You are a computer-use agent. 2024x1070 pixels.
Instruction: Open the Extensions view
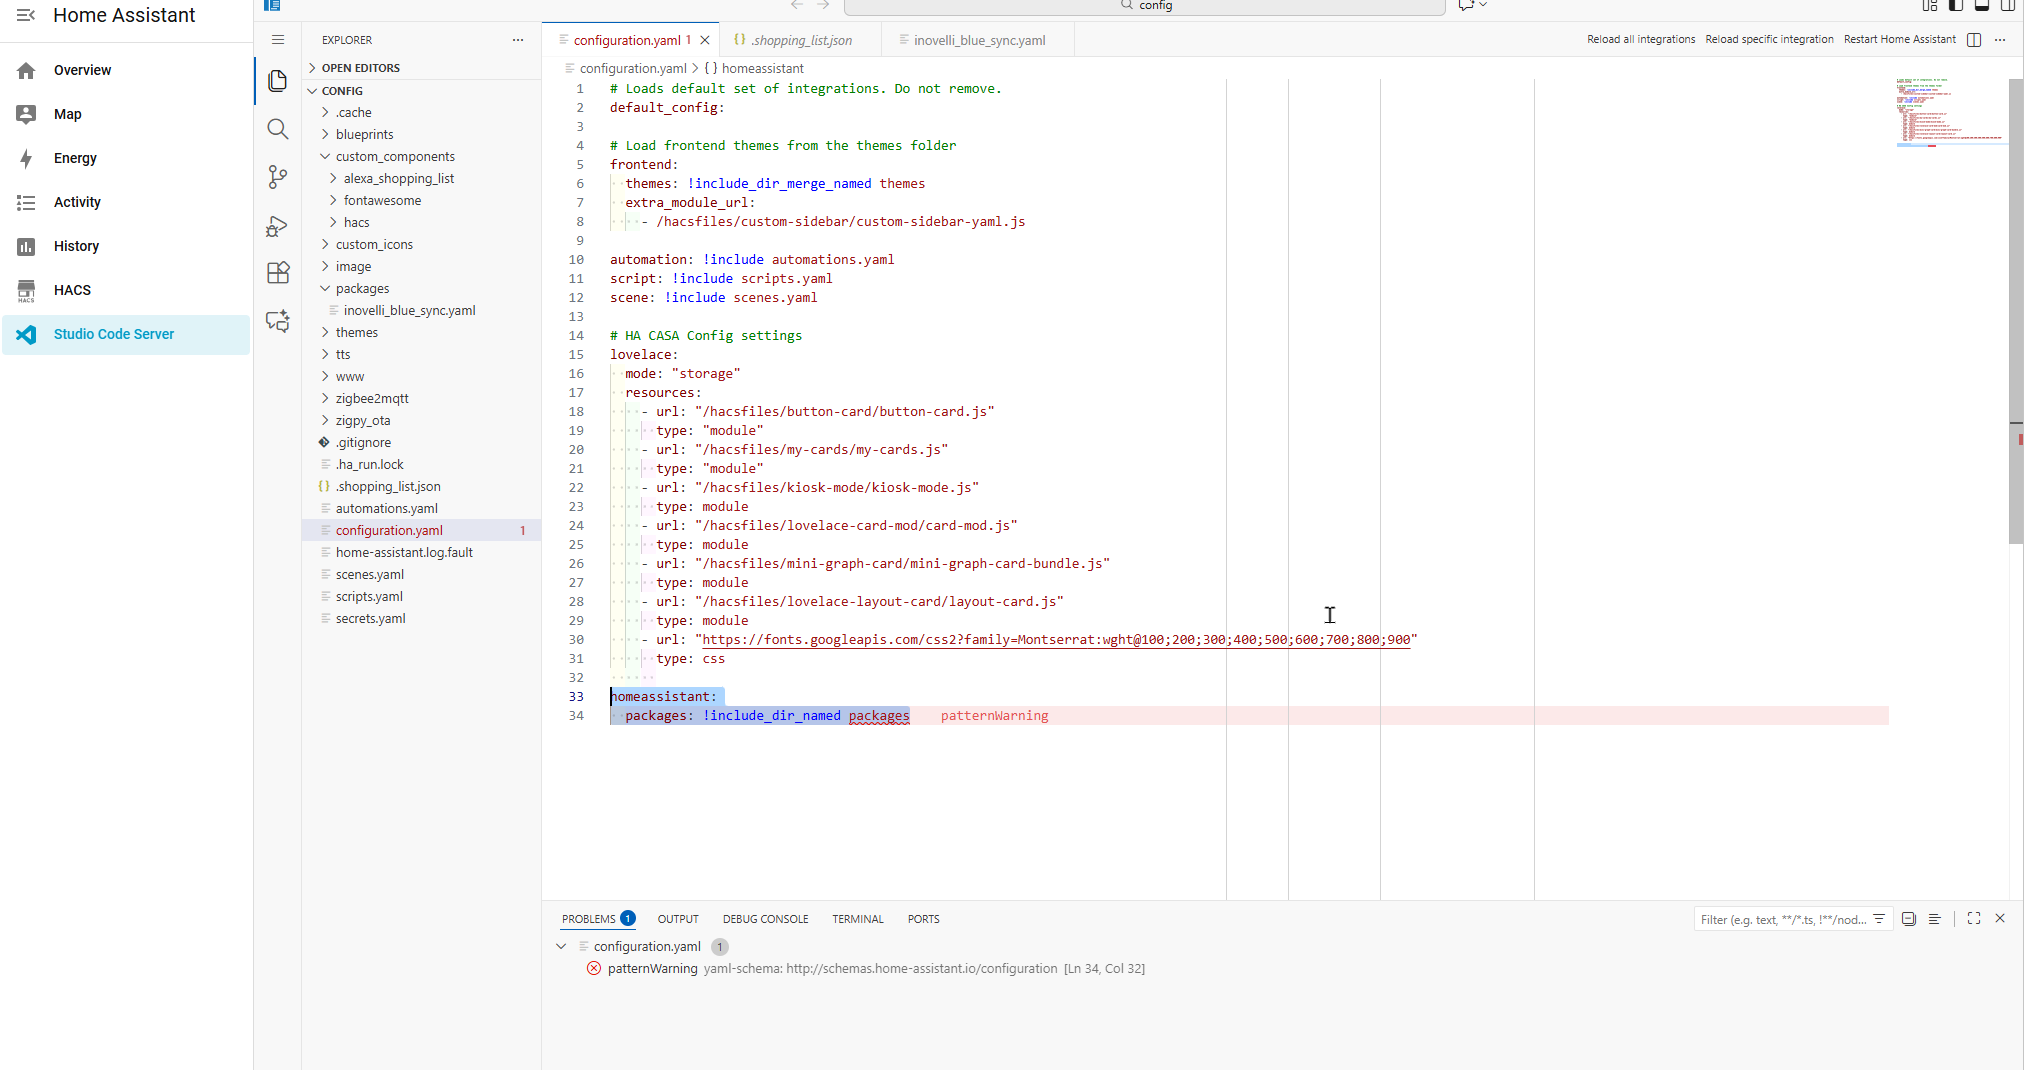point(278,273)
